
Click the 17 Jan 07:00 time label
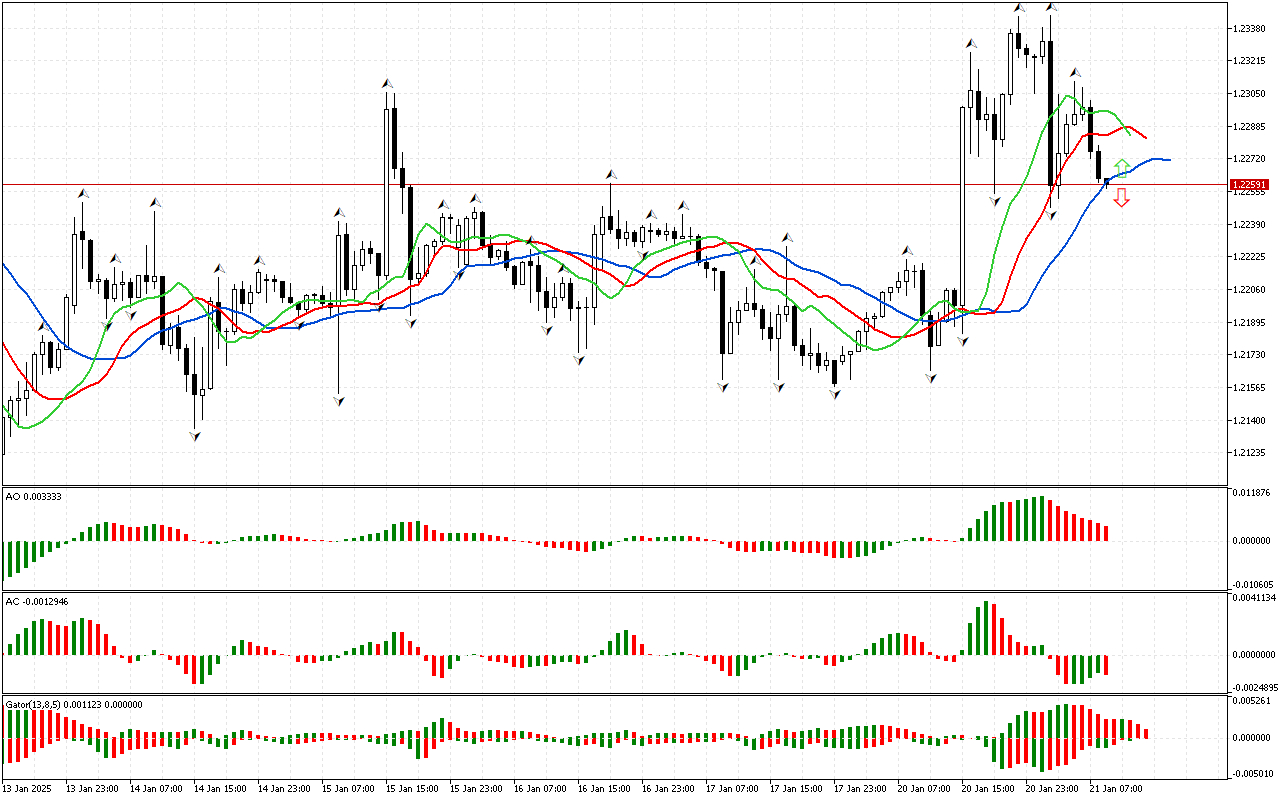[732, 788]
